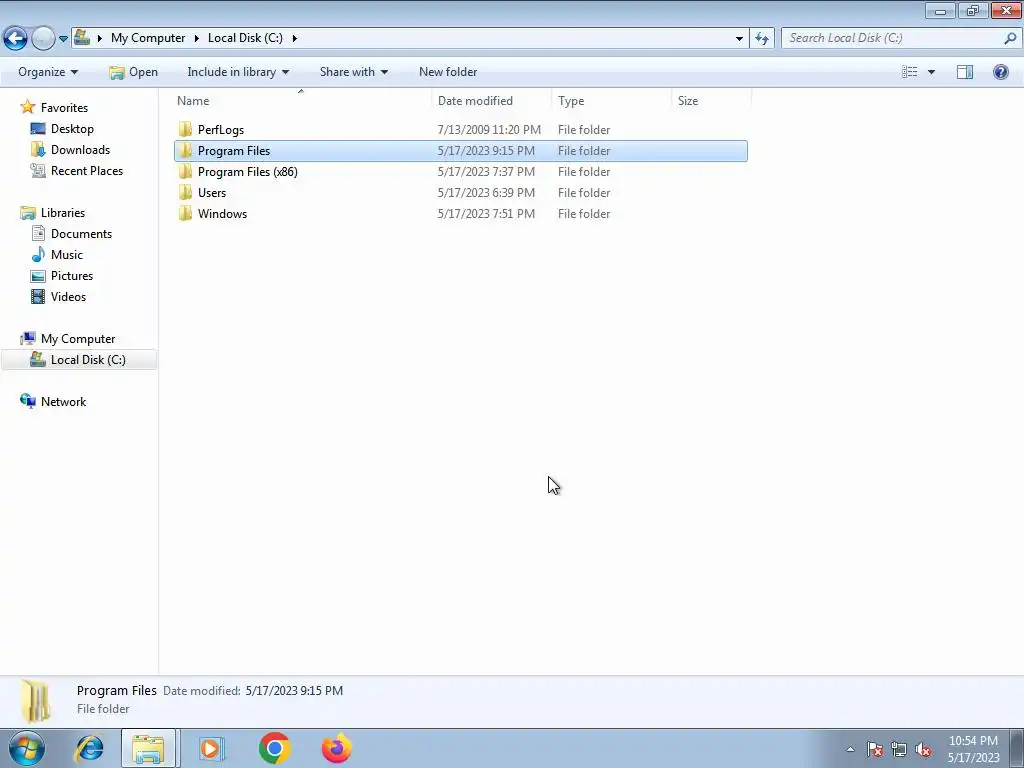
Task: Open the Music library
Action: point(67,255)
